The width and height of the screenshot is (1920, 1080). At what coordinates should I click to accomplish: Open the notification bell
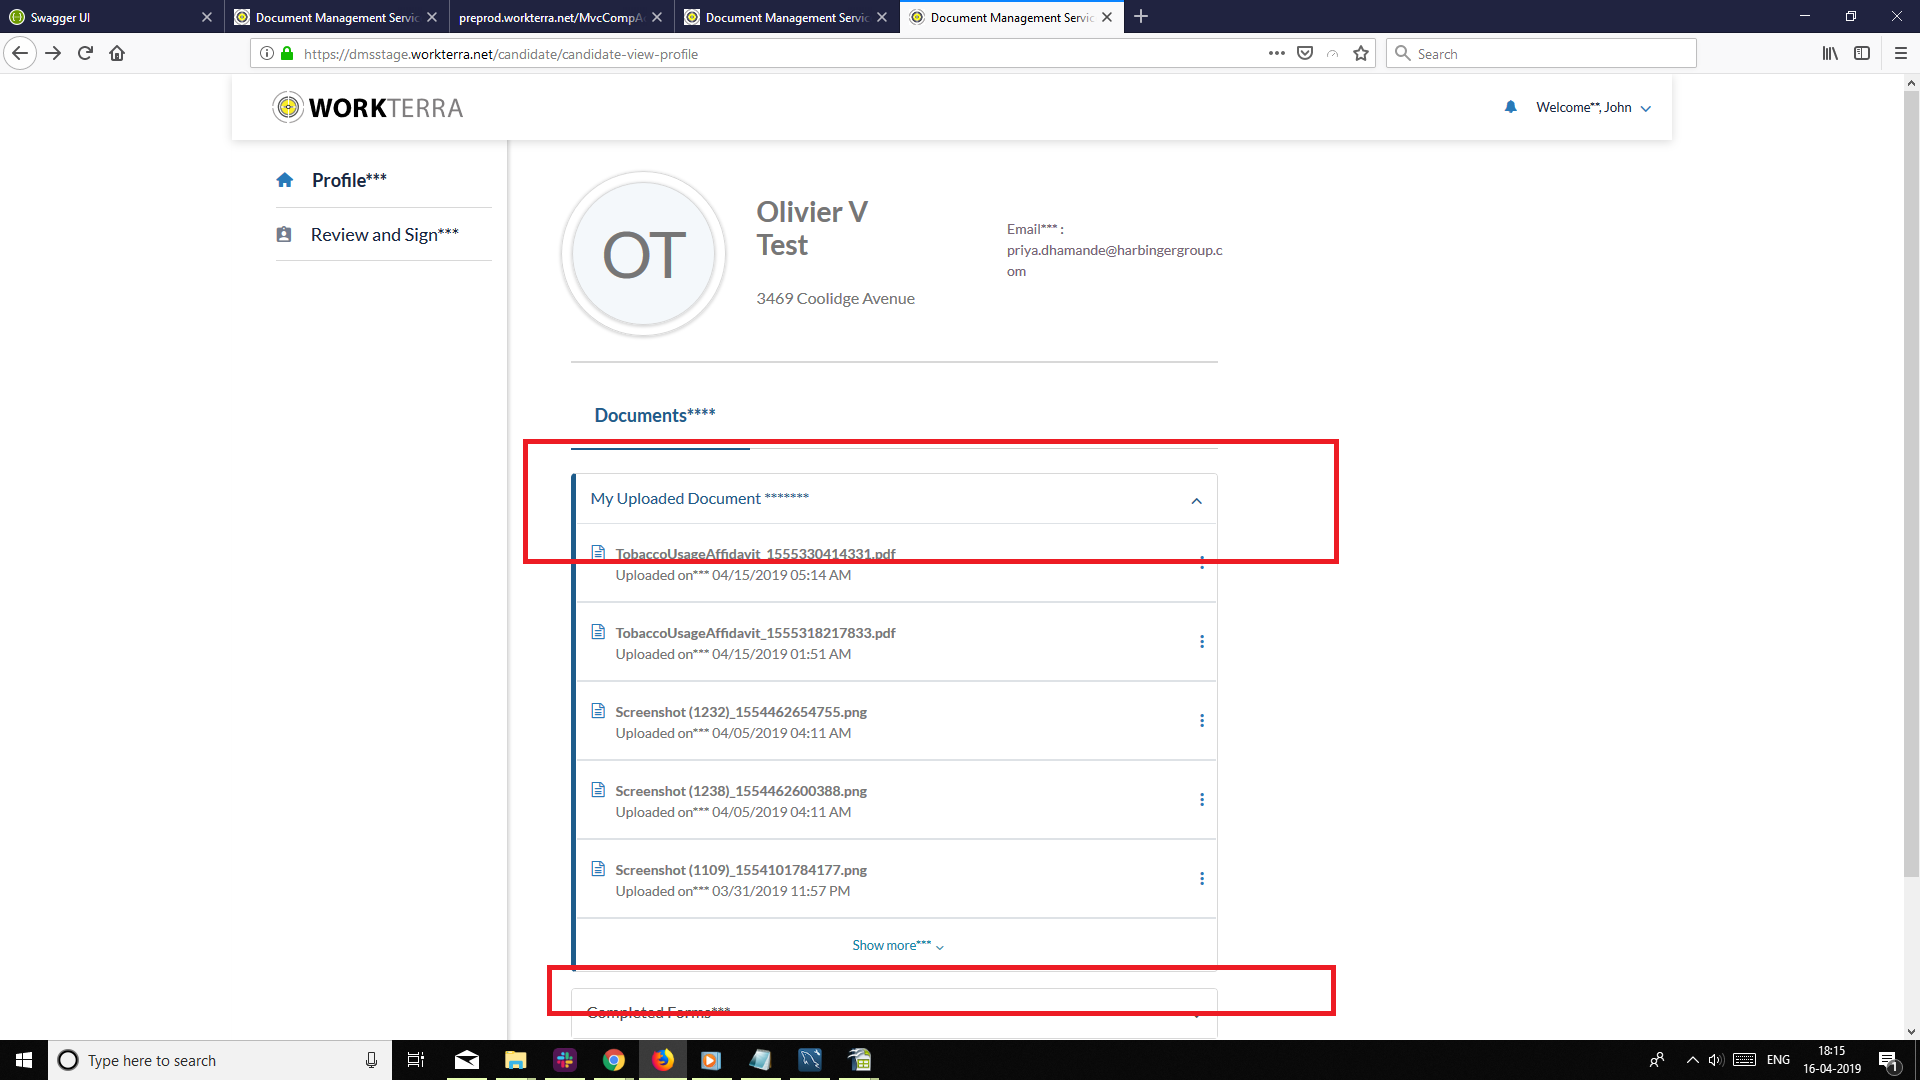coord(1510,107)
